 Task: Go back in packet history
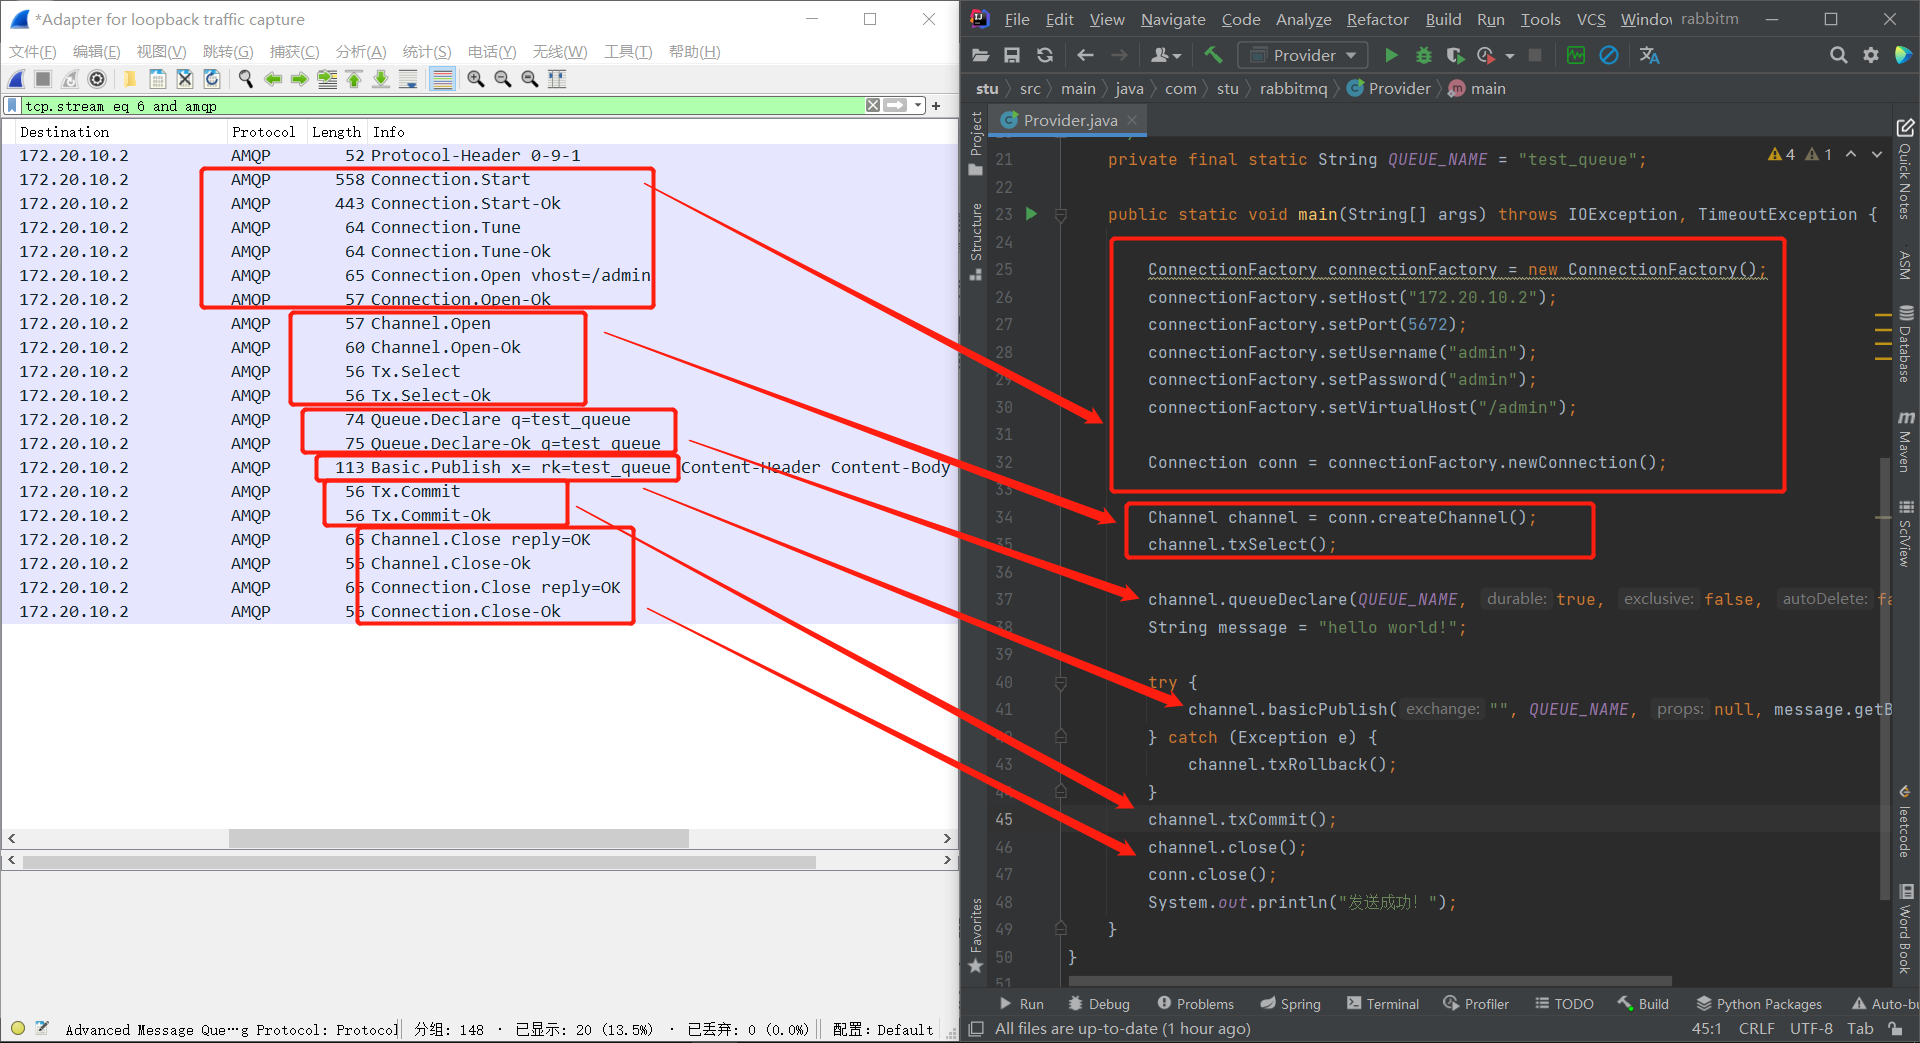(272, 79)
